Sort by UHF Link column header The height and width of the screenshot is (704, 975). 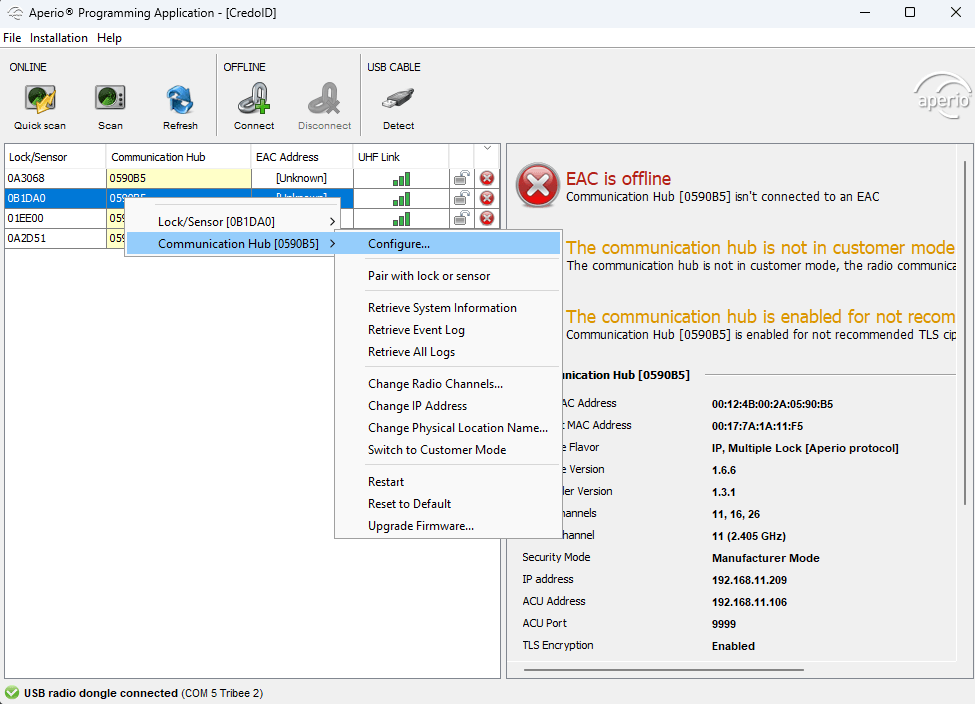[x=400, y=157]
